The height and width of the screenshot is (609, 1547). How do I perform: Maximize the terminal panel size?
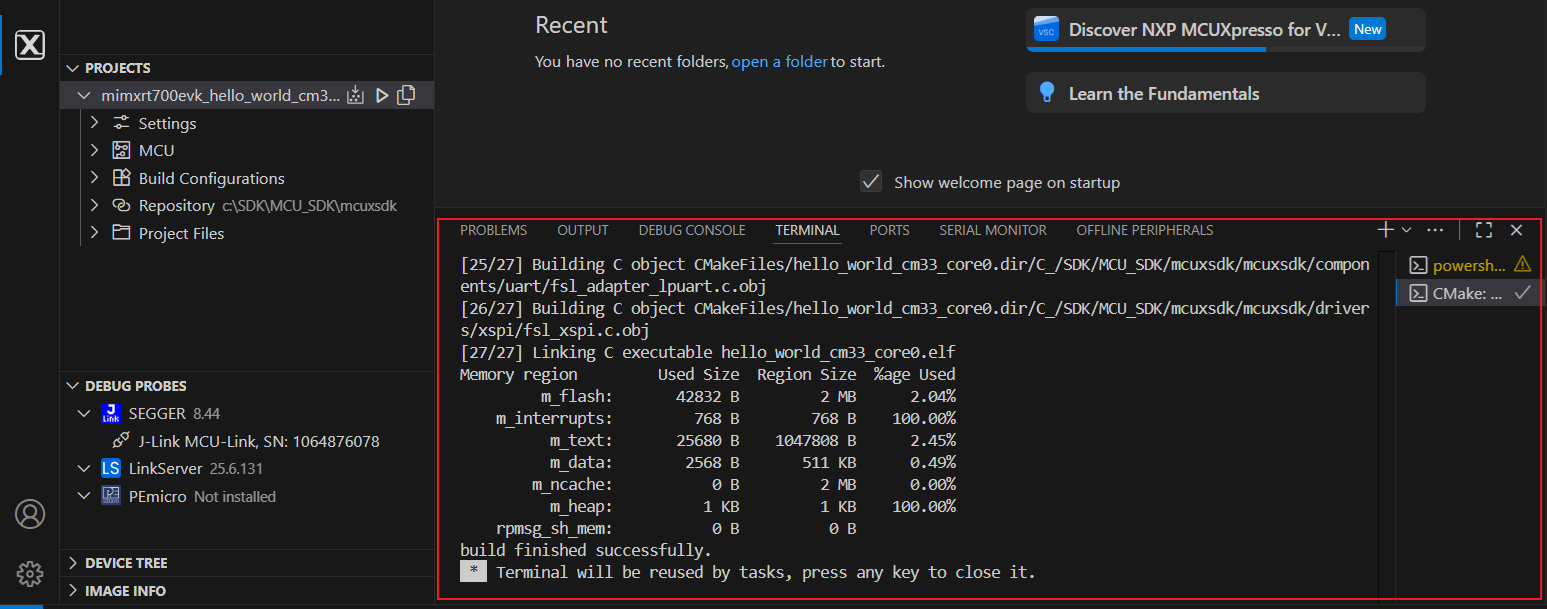(1484, 230)
